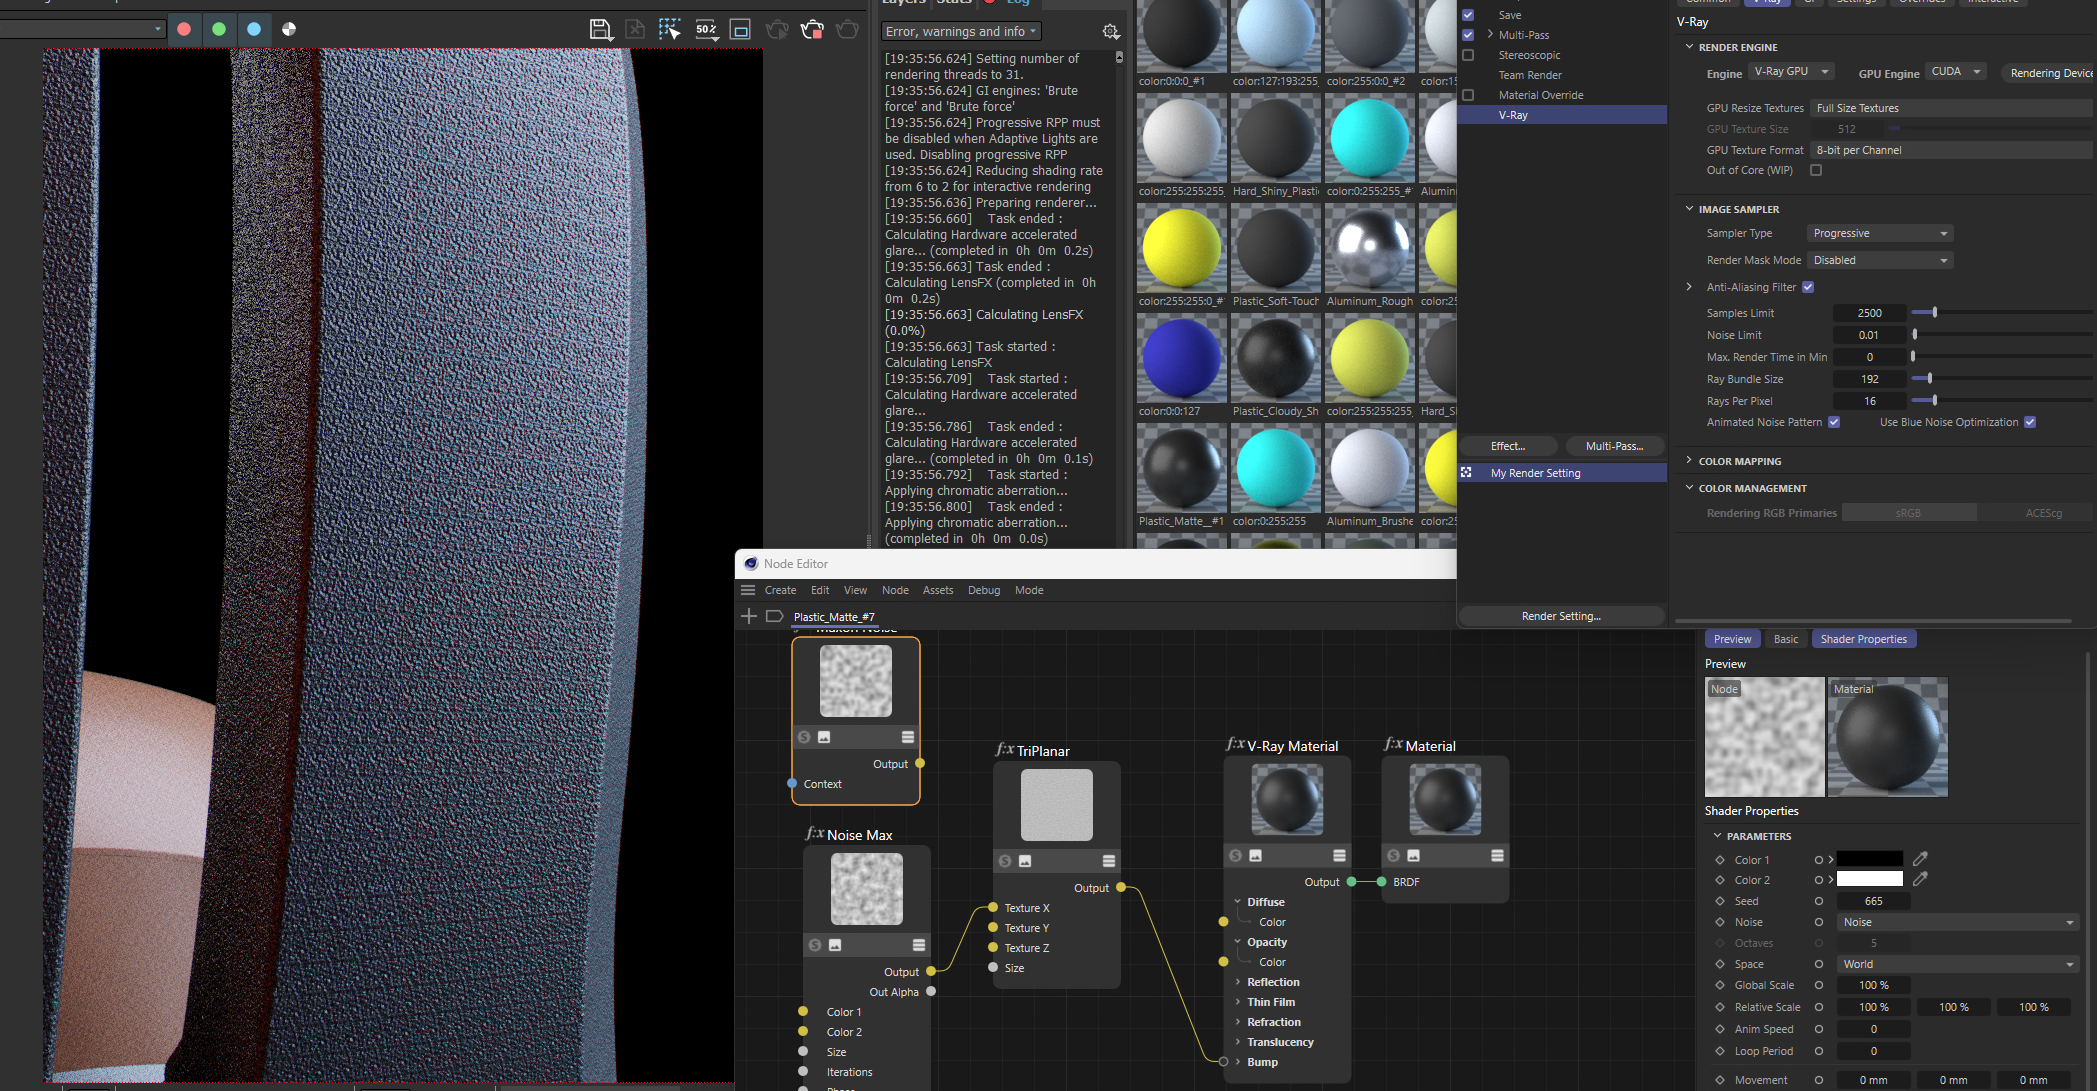Select the My Render Setting entry

1562,473
